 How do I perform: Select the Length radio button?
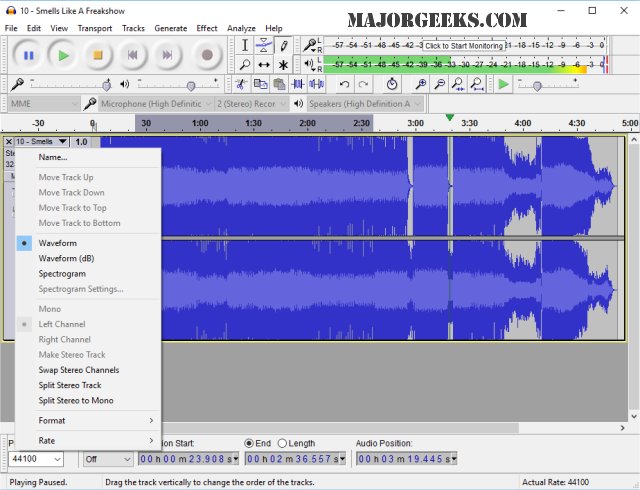tap(282, 443)
